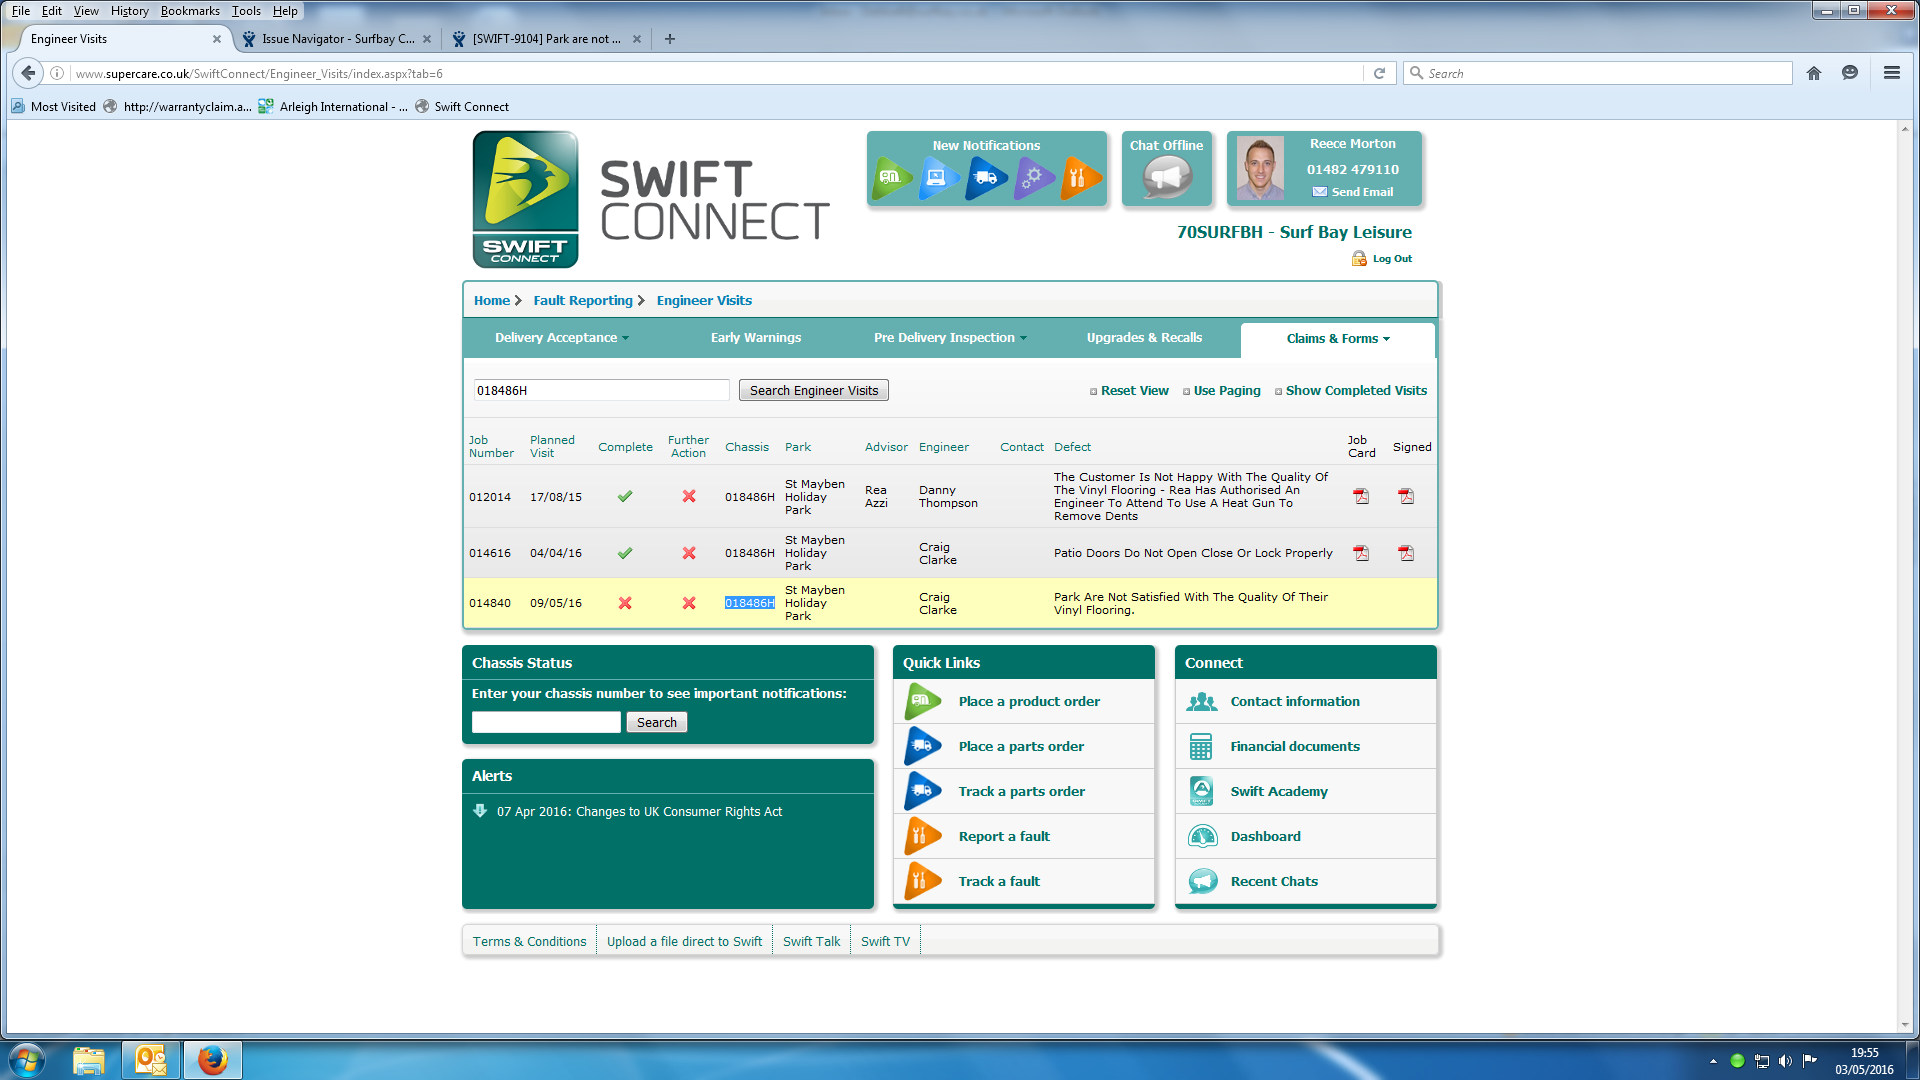1920x1080 pixels.
Task: Click the chassis number input in Chassis Status
Action: tap(546, 722)
